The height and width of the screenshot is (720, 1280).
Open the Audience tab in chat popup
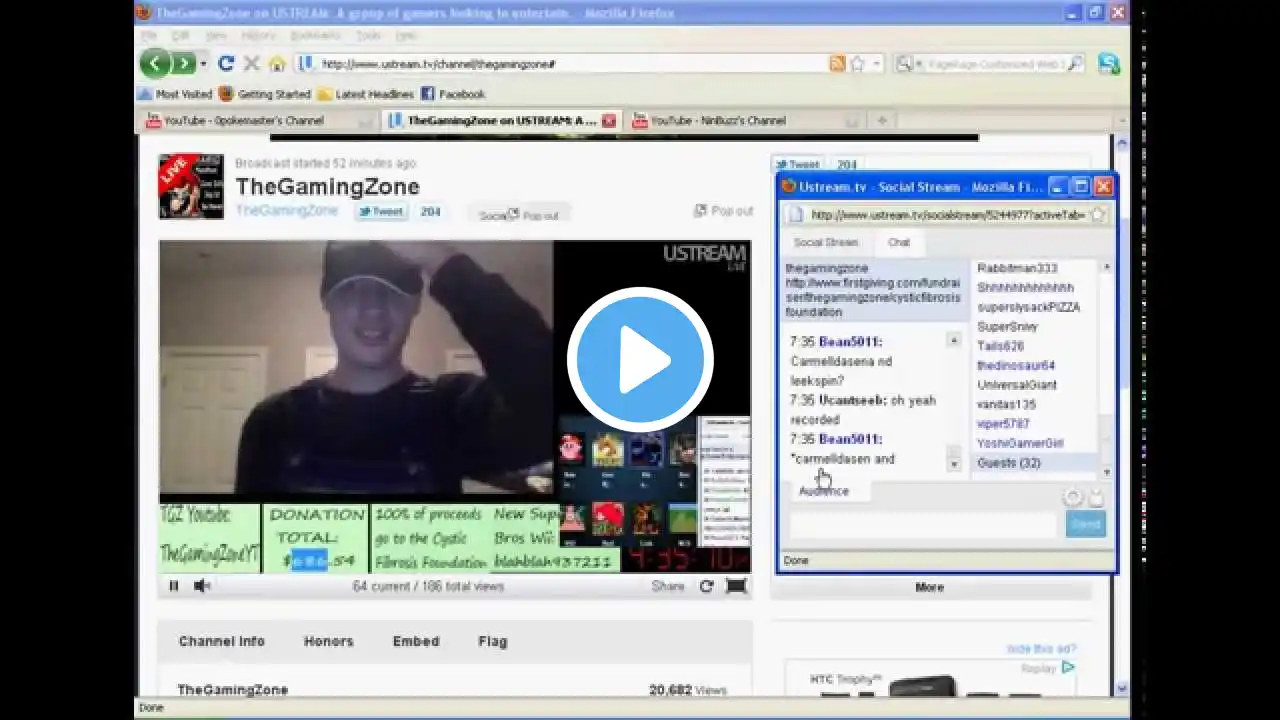click(x=824, y=491)
